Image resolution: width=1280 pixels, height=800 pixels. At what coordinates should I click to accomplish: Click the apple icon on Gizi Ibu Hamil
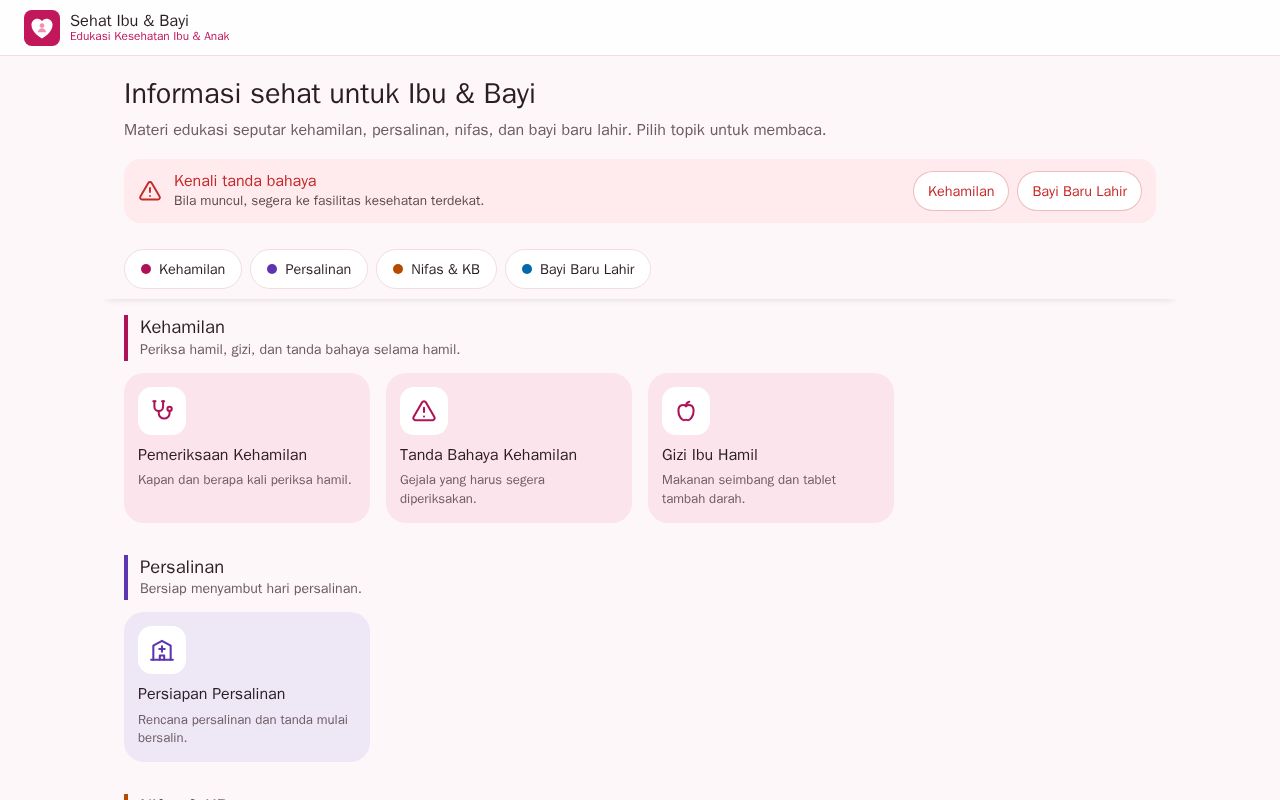click(686, 411)
